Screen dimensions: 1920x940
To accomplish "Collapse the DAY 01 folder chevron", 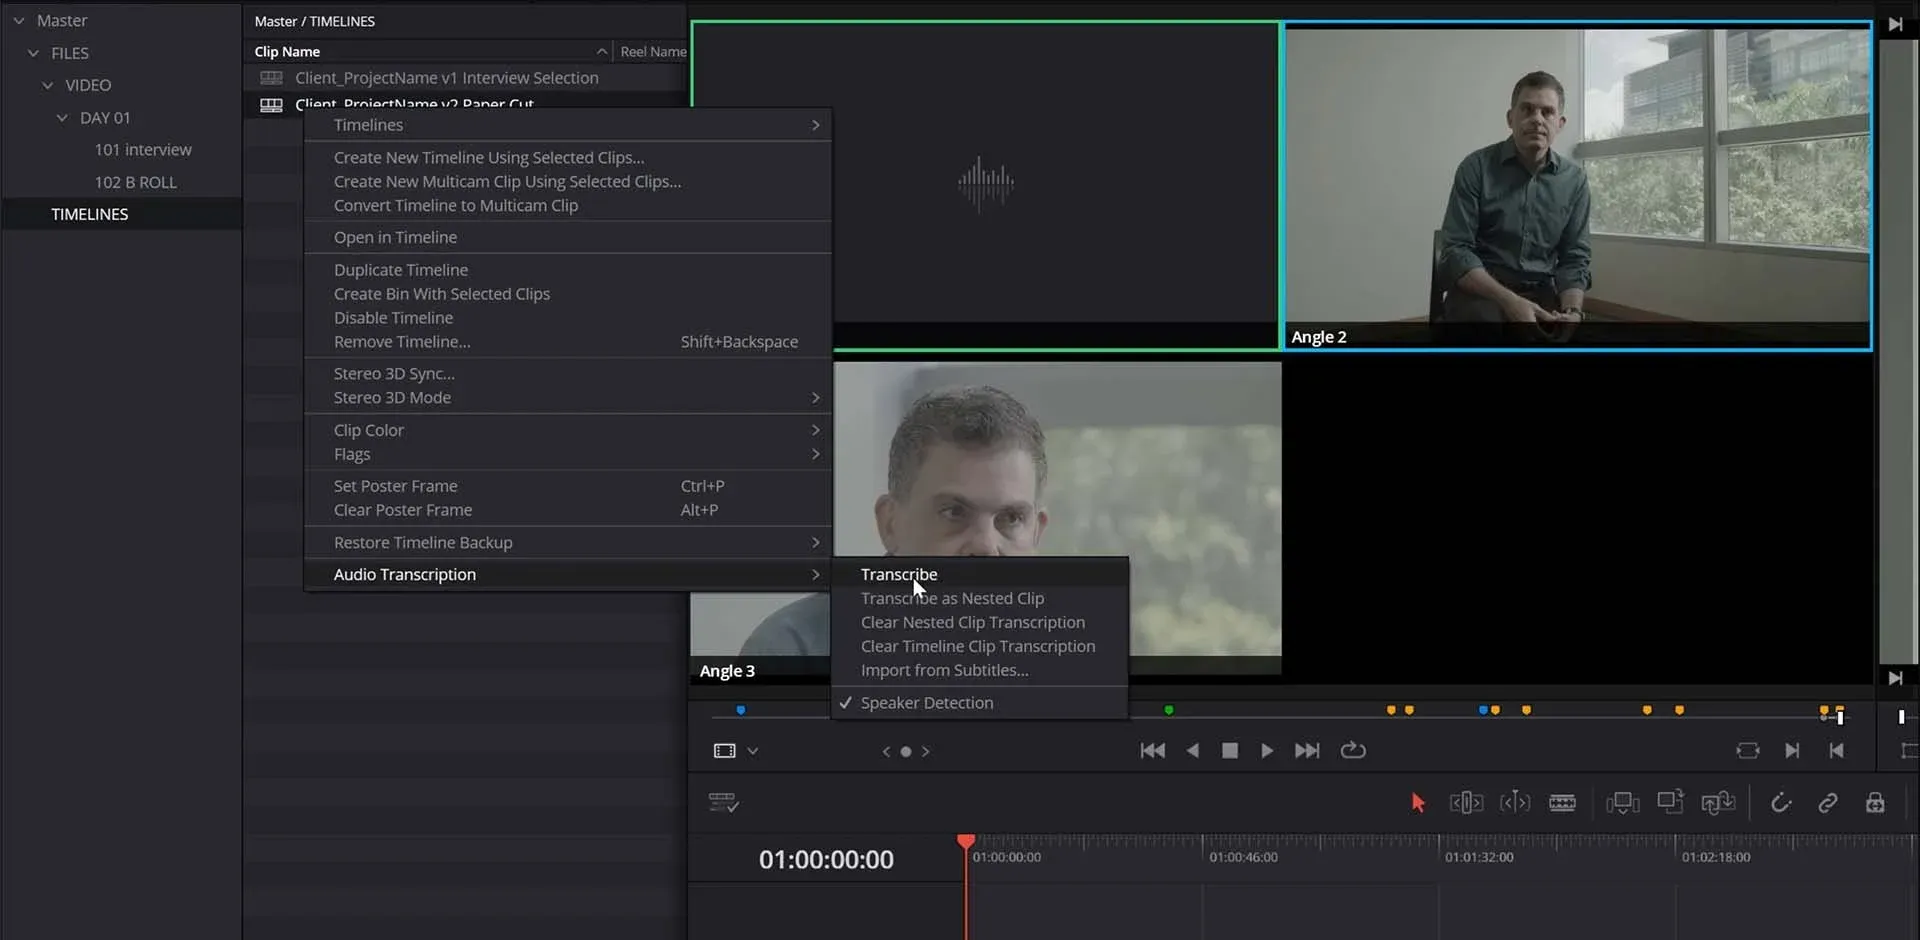I will tap(62, 118).
